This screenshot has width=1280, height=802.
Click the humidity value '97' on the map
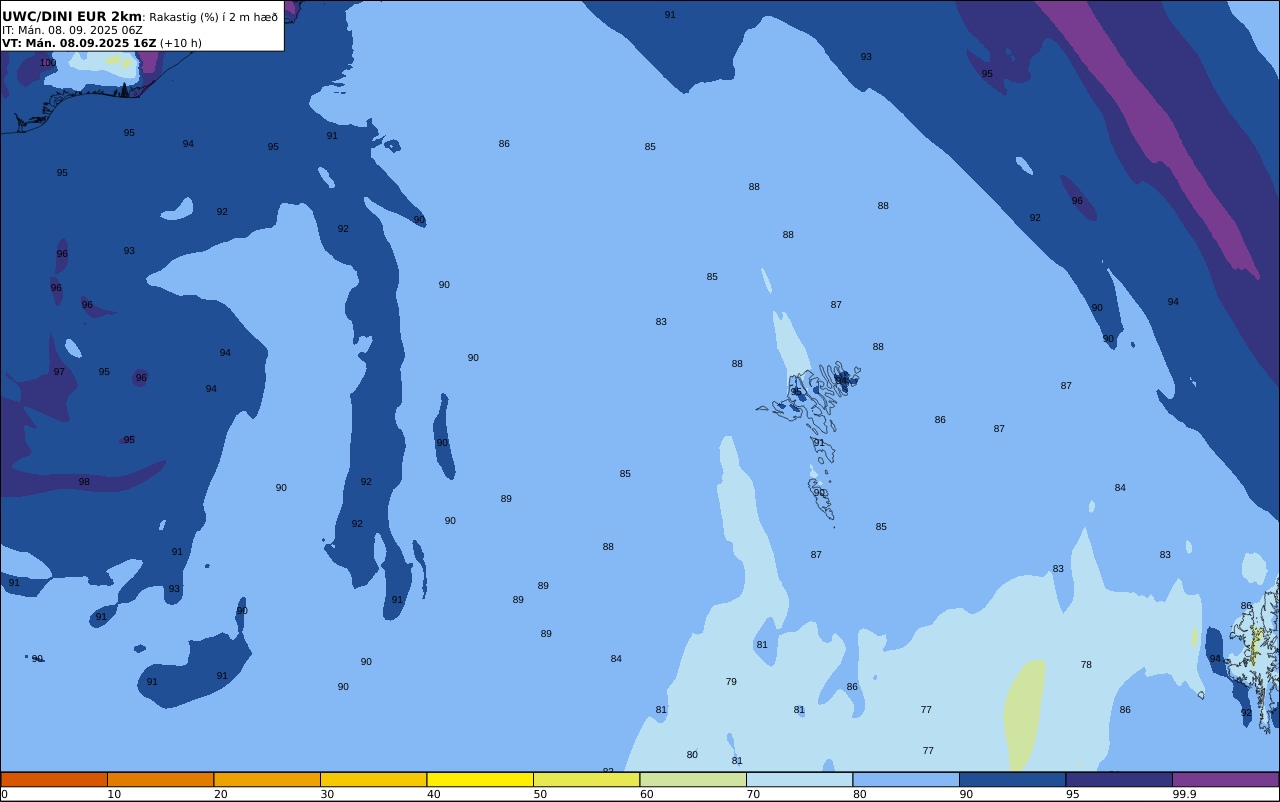pos(59,372)
